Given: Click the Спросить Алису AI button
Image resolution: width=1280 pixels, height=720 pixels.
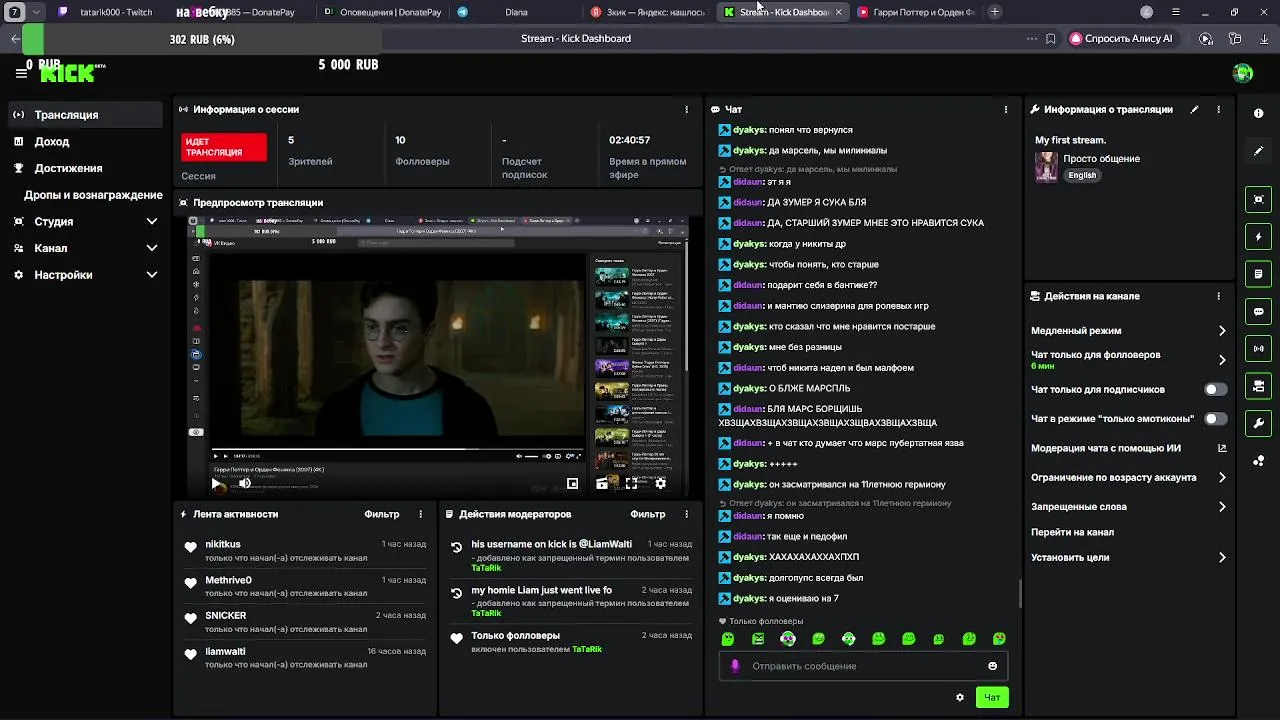Looking at the screenshot, I should point(1121,39).
